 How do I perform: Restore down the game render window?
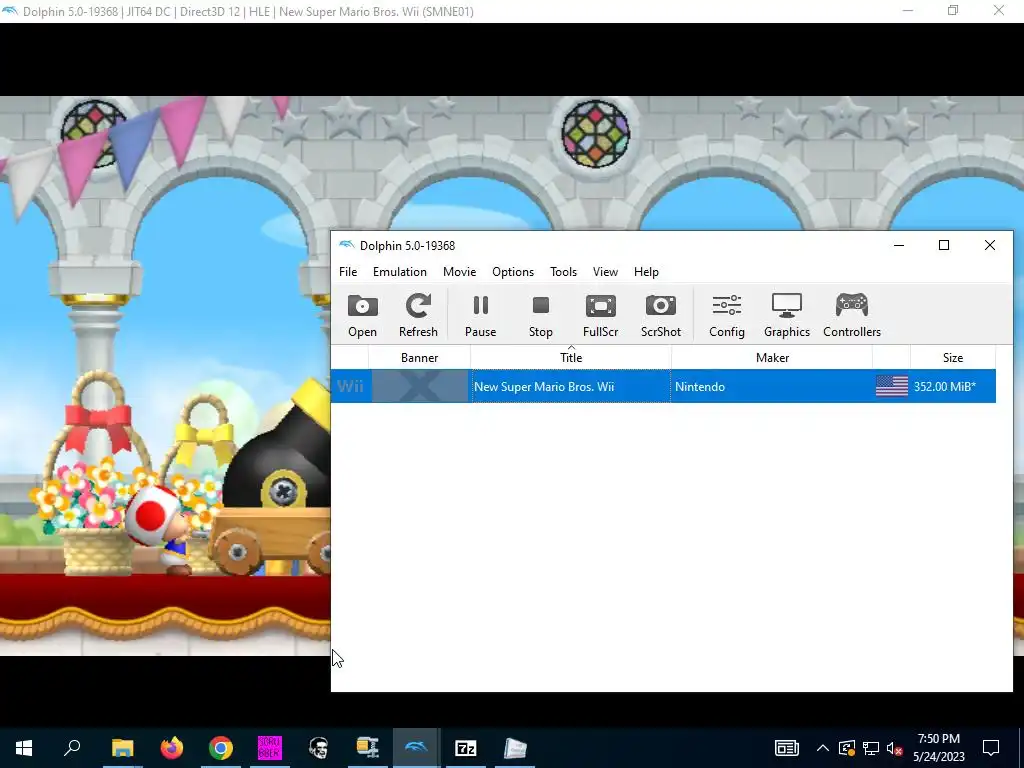pyautogui.click(x=953, y=10)
